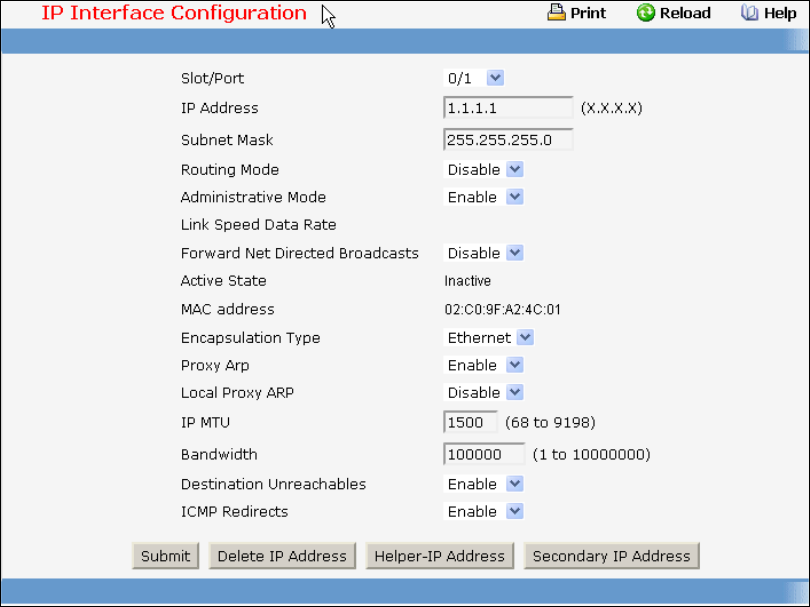Click the IP MTU input field

click(x=470, y=423)
